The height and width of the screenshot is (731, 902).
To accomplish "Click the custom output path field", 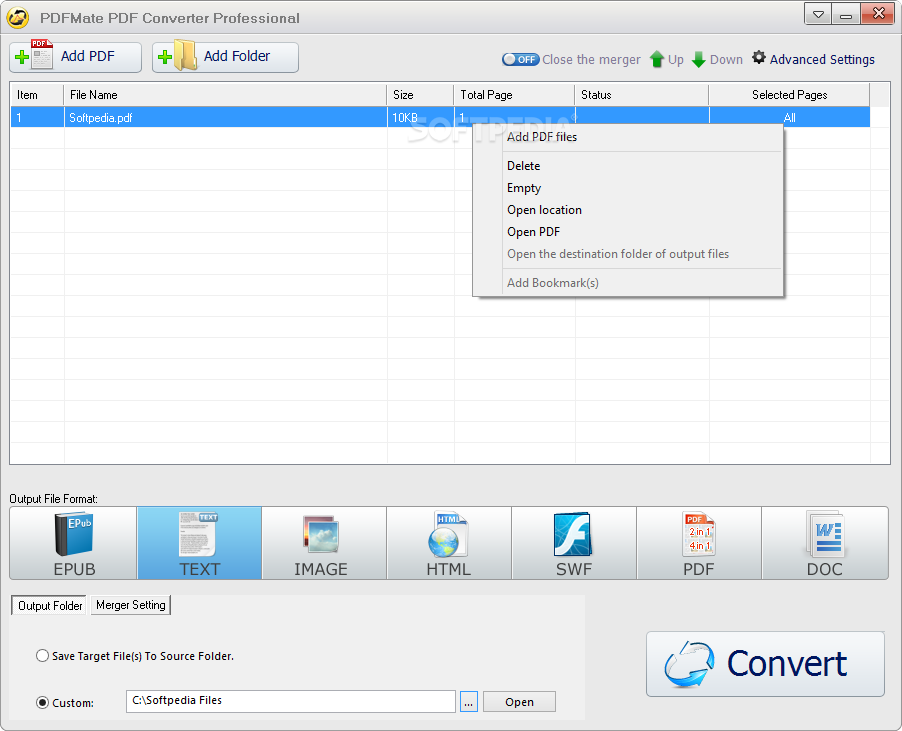I will pos(291,701).
